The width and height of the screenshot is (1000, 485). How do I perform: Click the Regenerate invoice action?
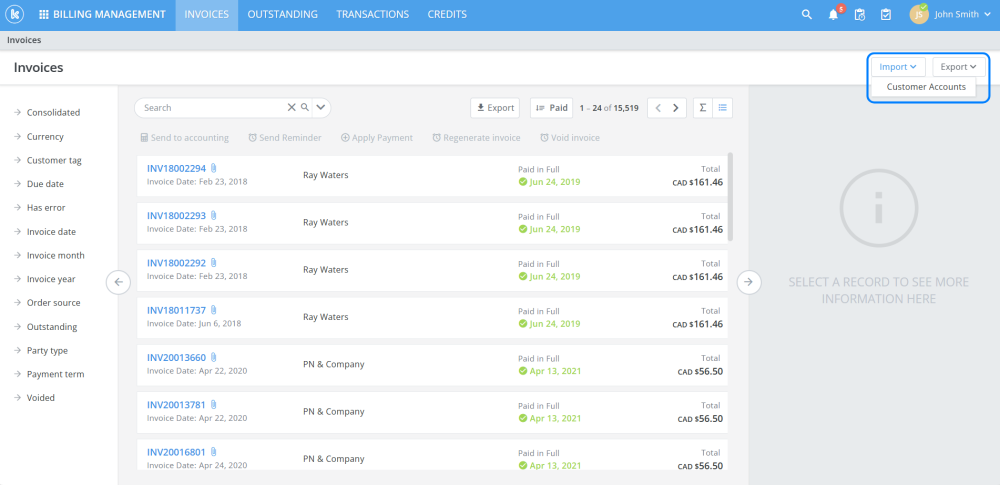[x=476, y=137]
